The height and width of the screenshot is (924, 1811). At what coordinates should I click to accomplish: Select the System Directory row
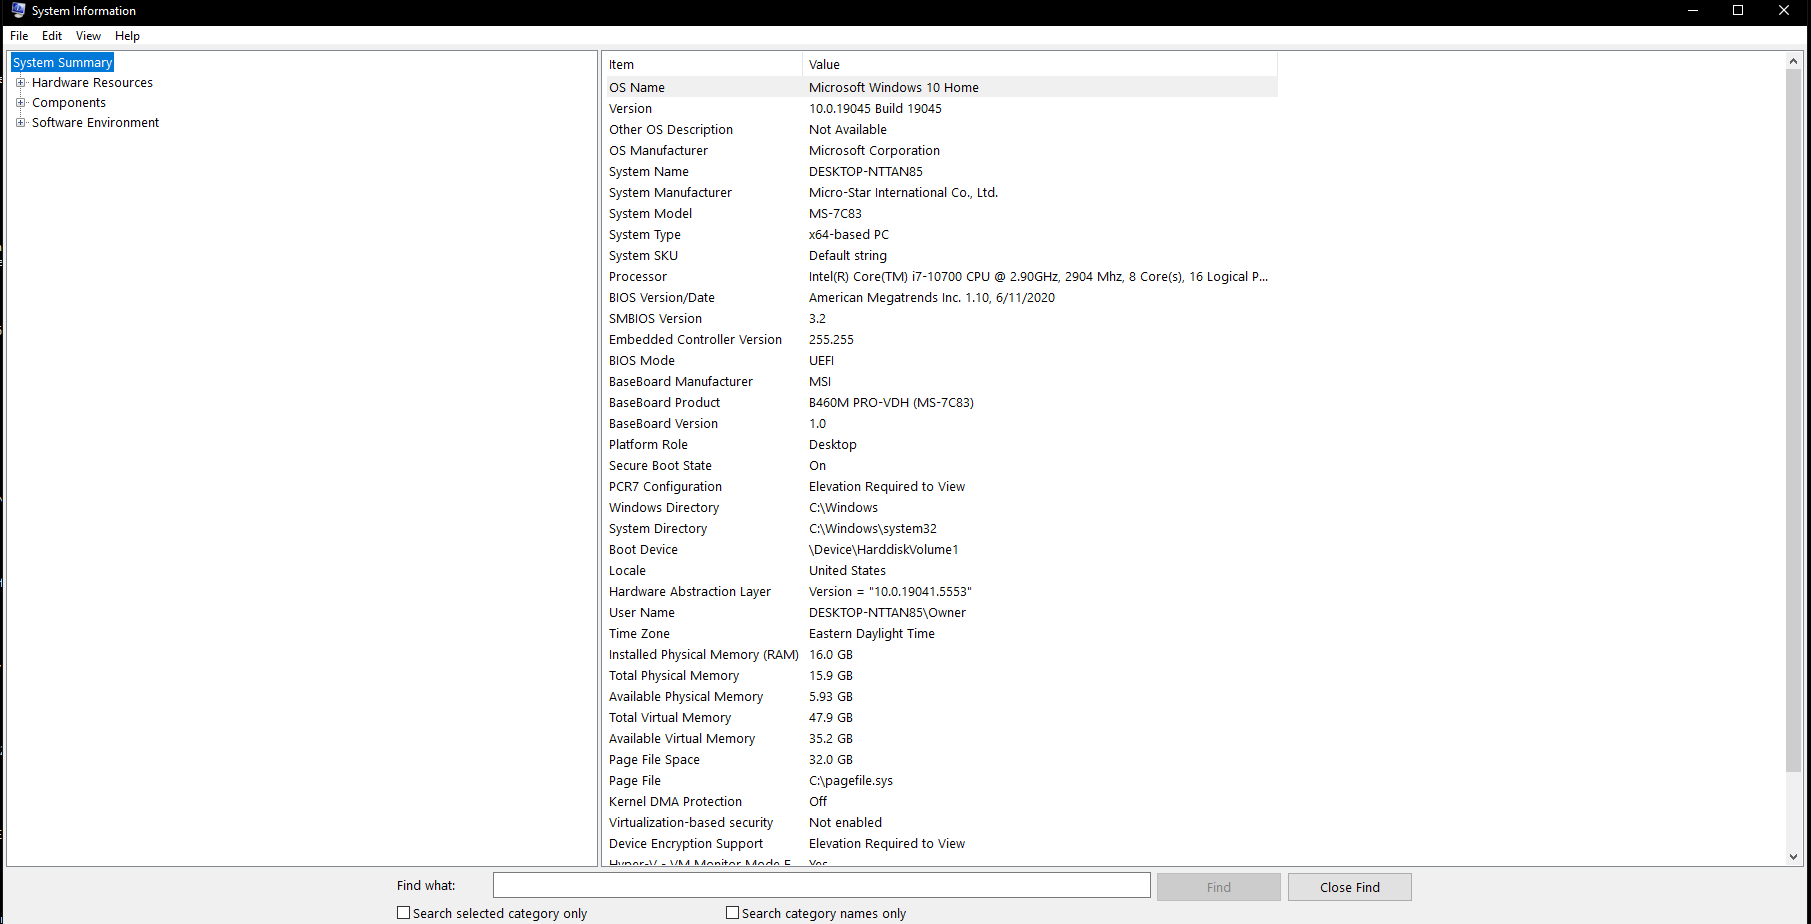(x=942, y=528)
